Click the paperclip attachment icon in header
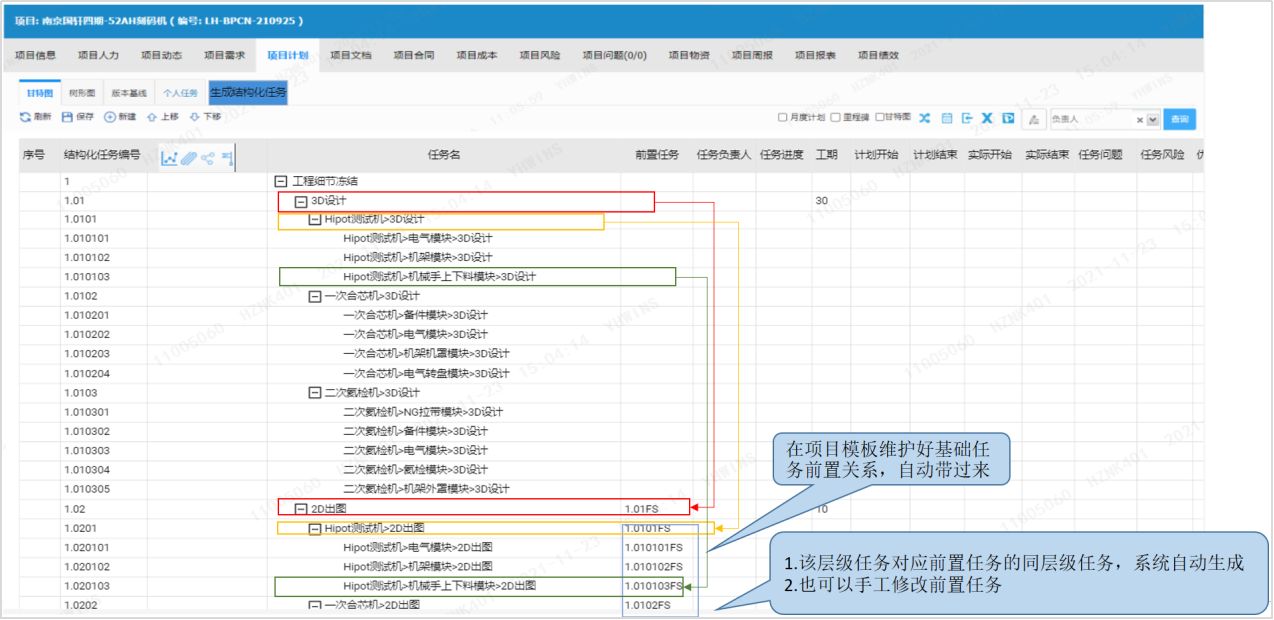Image resolution: width=1274 pixels, height=620 pixels. click(189, 158)
